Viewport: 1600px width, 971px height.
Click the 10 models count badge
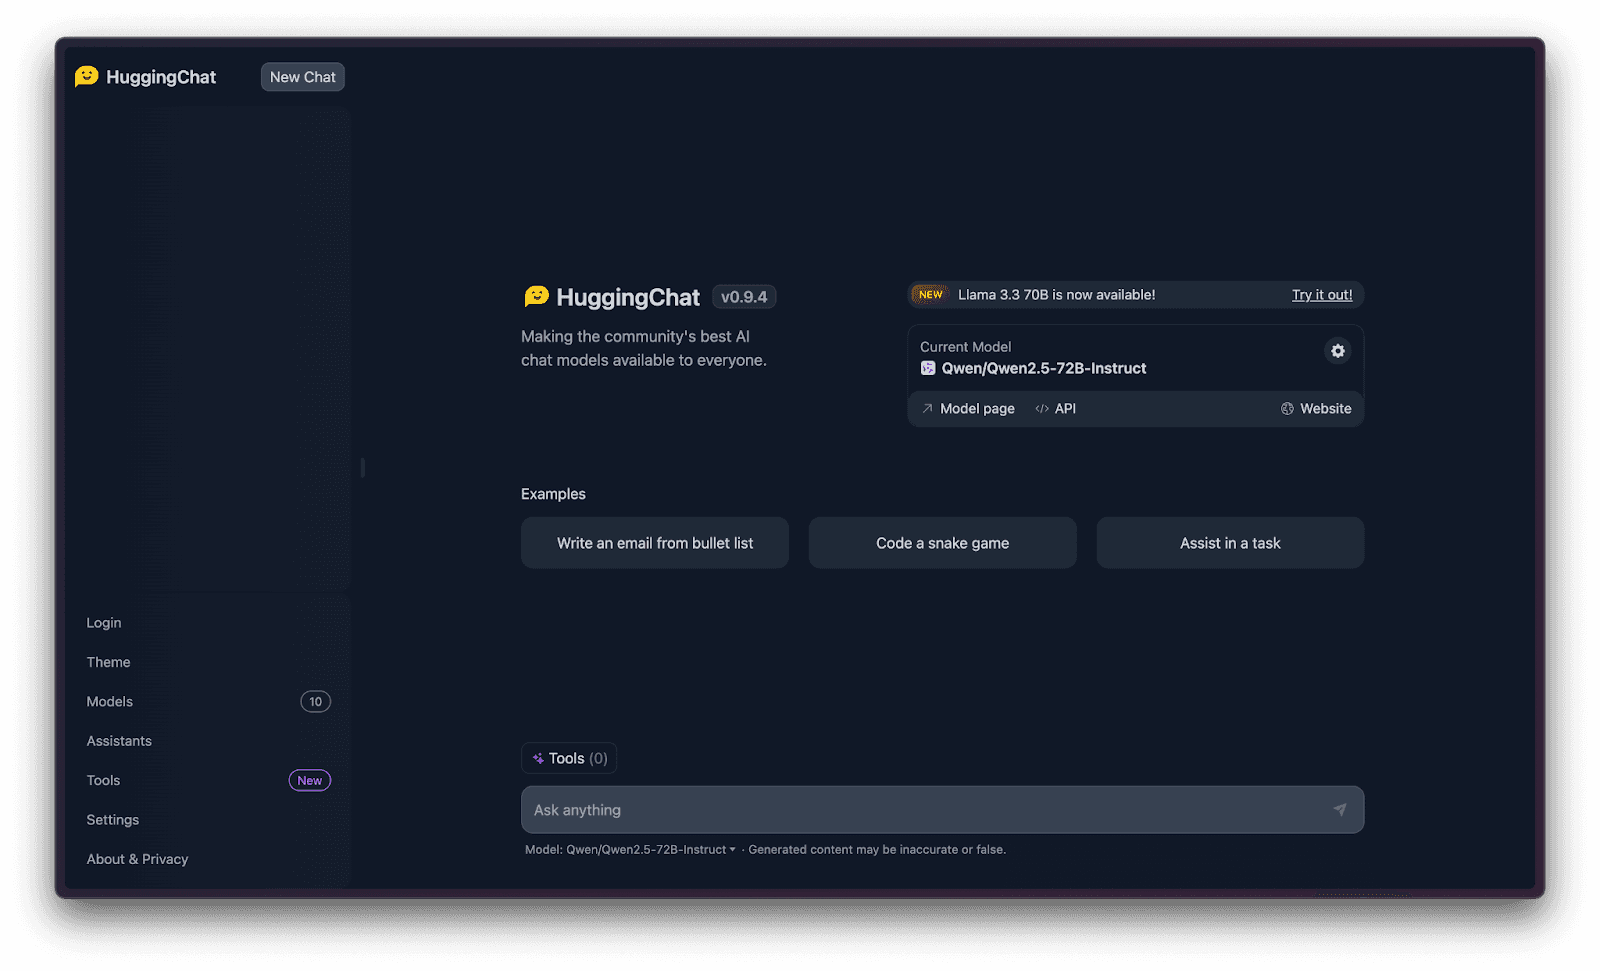click(315, 701)
